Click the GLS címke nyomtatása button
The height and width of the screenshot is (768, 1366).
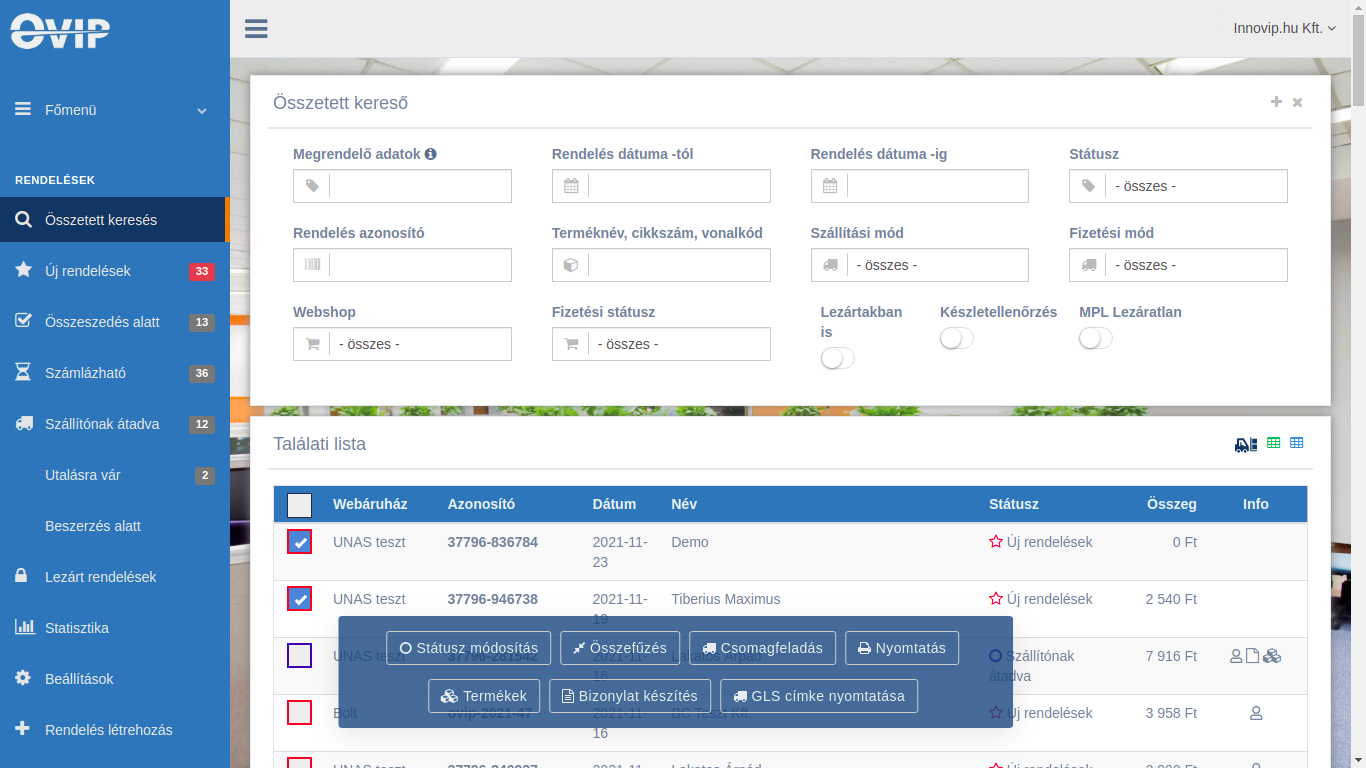(819, 696)
